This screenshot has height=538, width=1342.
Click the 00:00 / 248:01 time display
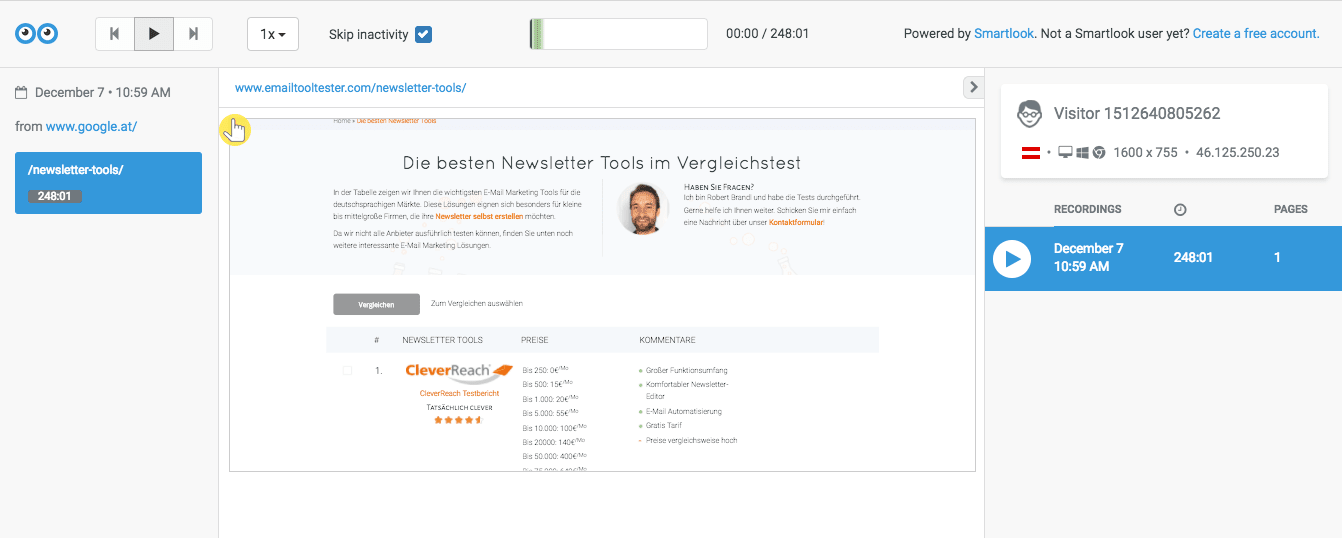pos(767,34)
